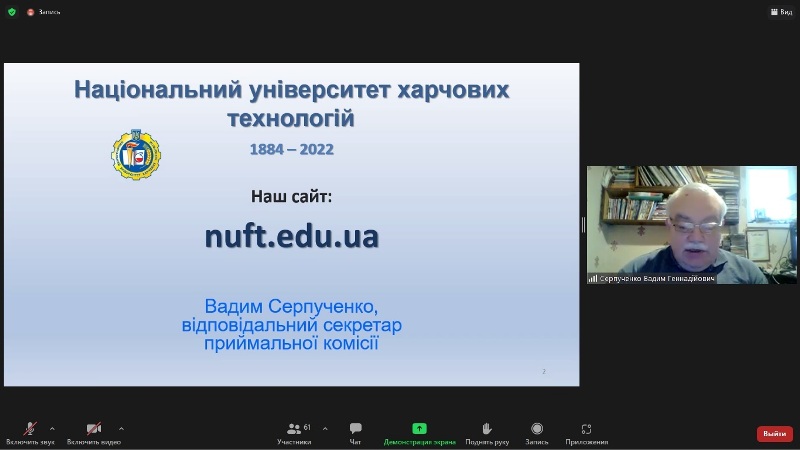The height and width of the screenshot is (450, 800).
Task: Select speaker video thumbnail of Серпученко
Action: tap(691, 224)
